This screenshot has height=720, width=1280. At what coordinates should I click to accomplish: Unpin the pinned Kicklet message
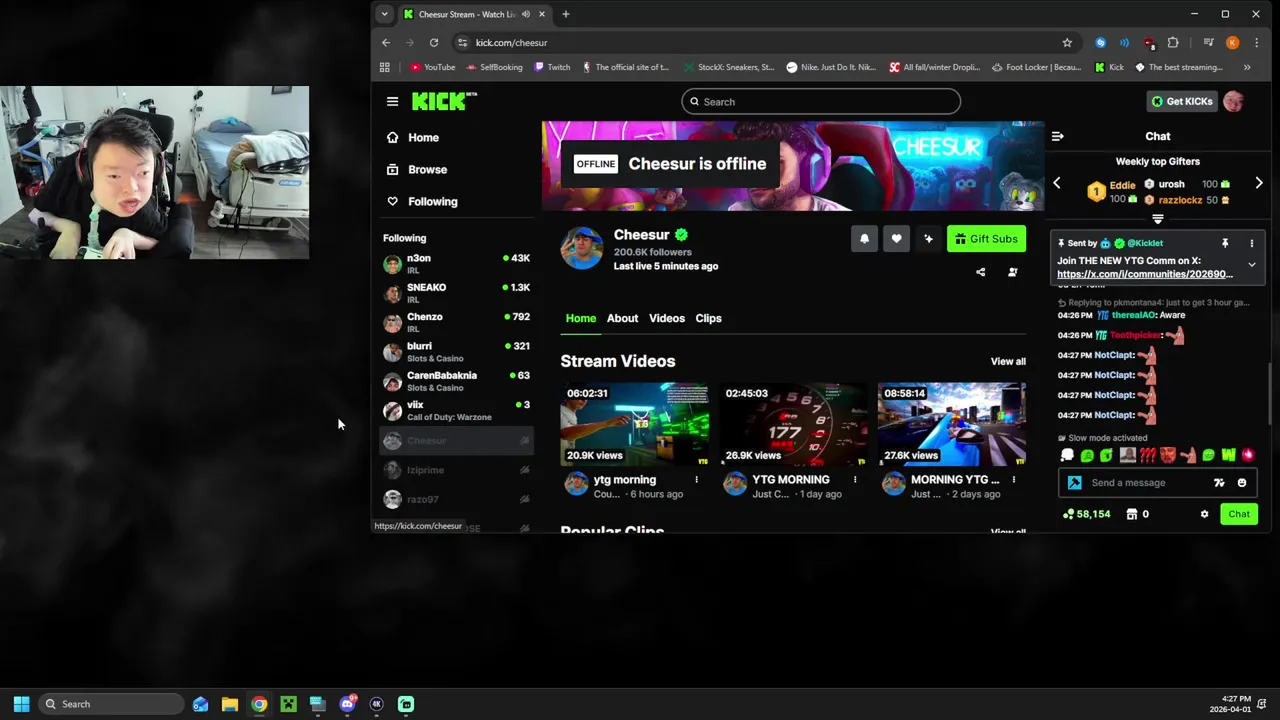point(1225,243)
